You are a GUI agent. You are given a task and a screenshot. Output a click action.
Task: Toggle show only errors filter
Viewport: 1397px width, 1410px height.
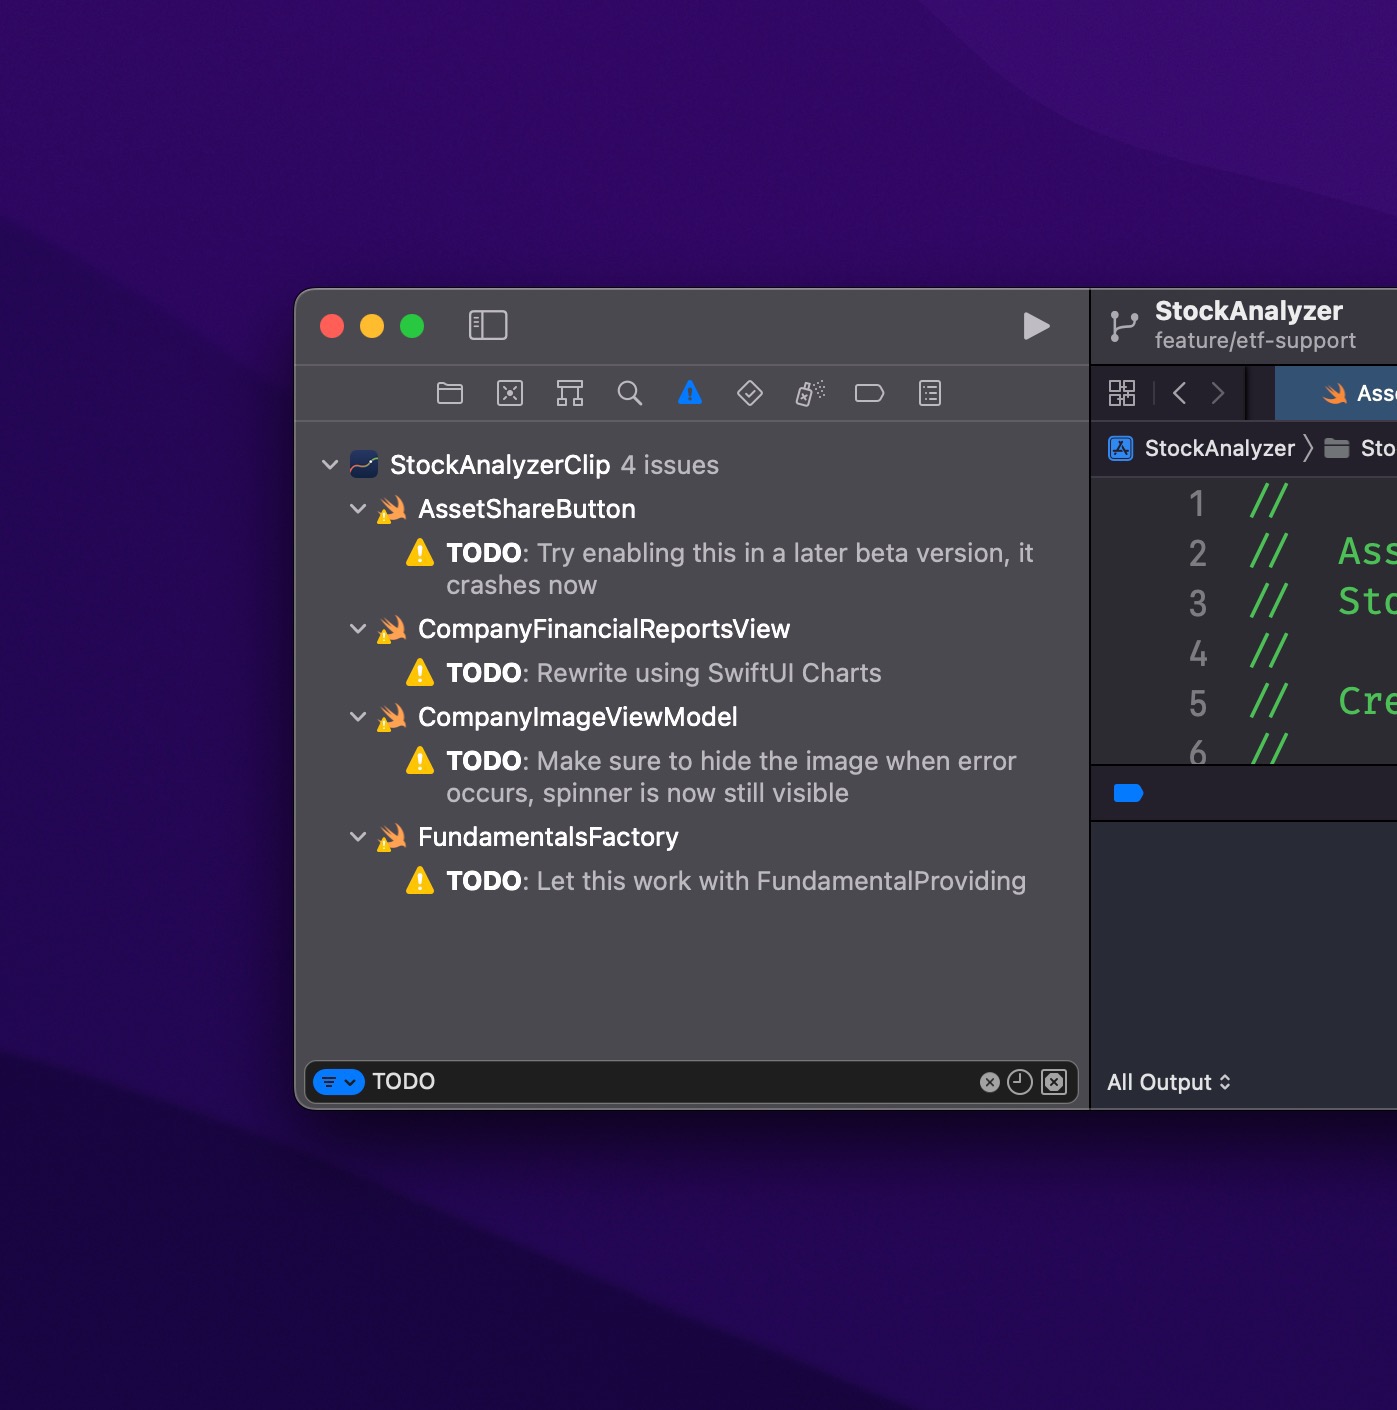[x=1054, y=1082]
